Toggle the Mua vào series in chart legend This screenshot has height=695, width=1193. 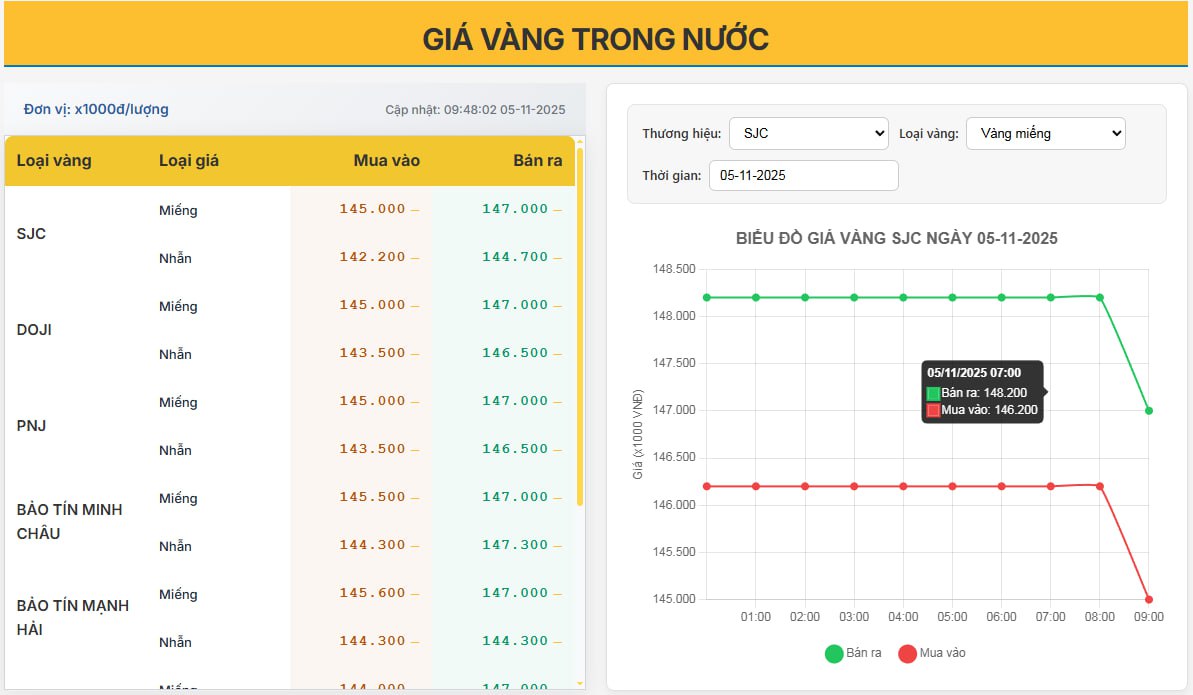931,653
